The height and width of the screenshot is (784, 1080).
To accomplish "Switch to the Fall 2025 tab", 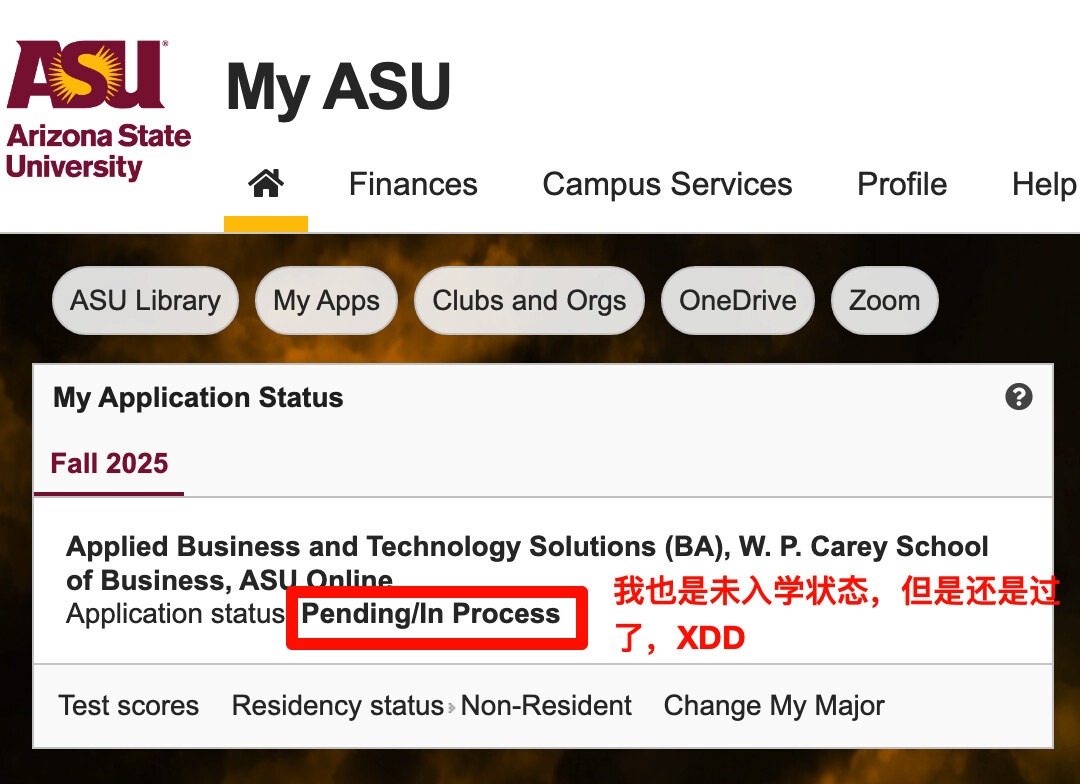I will tap(109, 464).
